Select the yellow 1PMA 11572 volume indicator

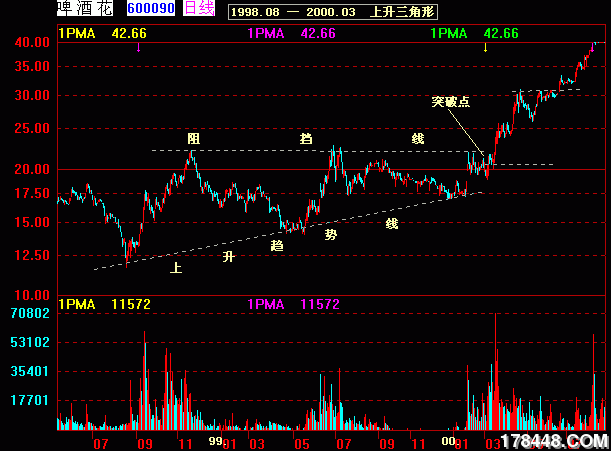pos(104,304)
